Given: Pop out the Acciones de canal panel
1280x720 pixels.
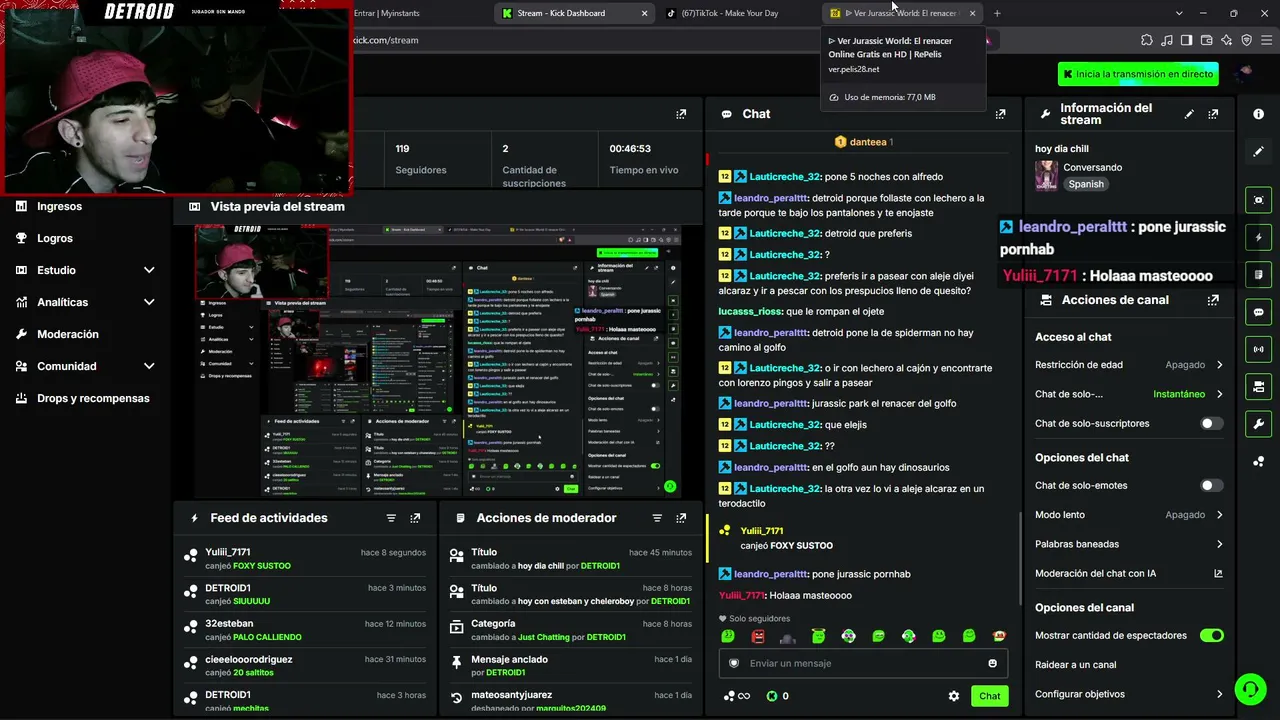Looking at the screenshot, I should (x=1213, y=300).
